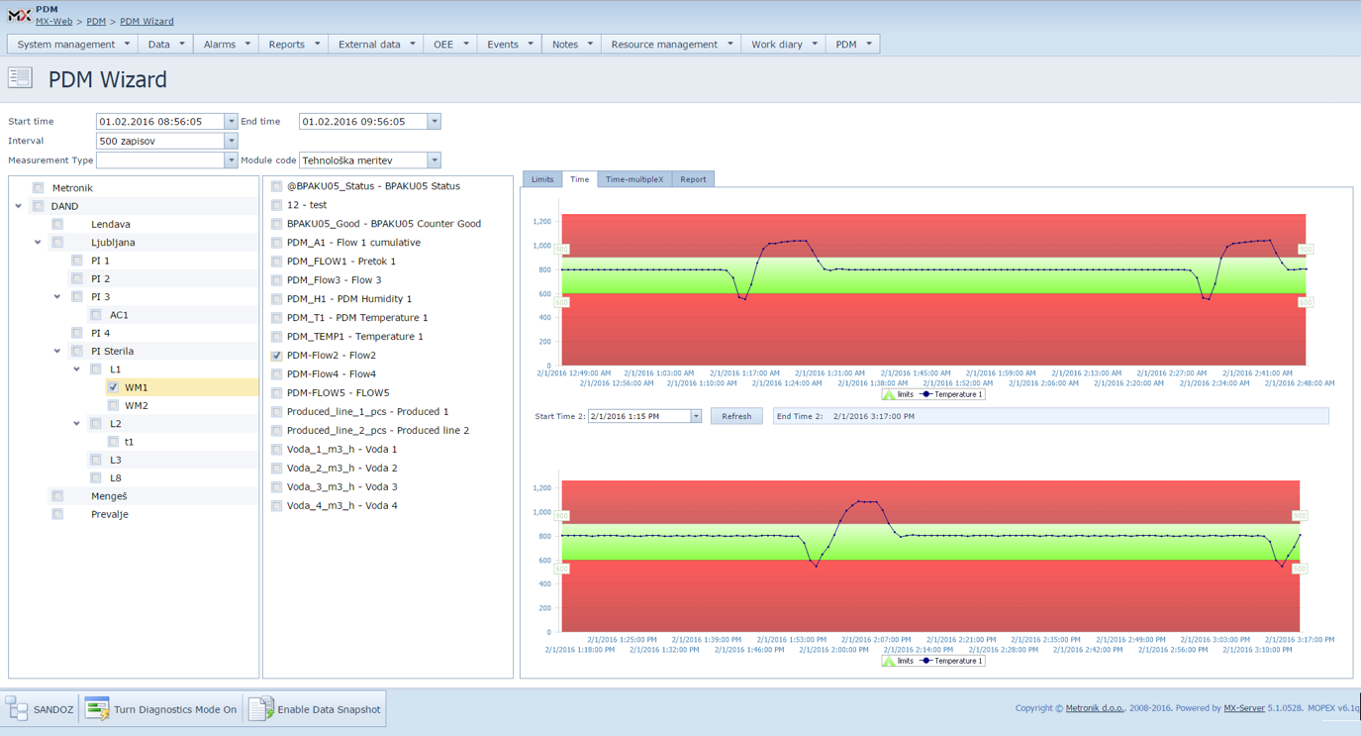Collapse the Ljubljana tree node

38,242
